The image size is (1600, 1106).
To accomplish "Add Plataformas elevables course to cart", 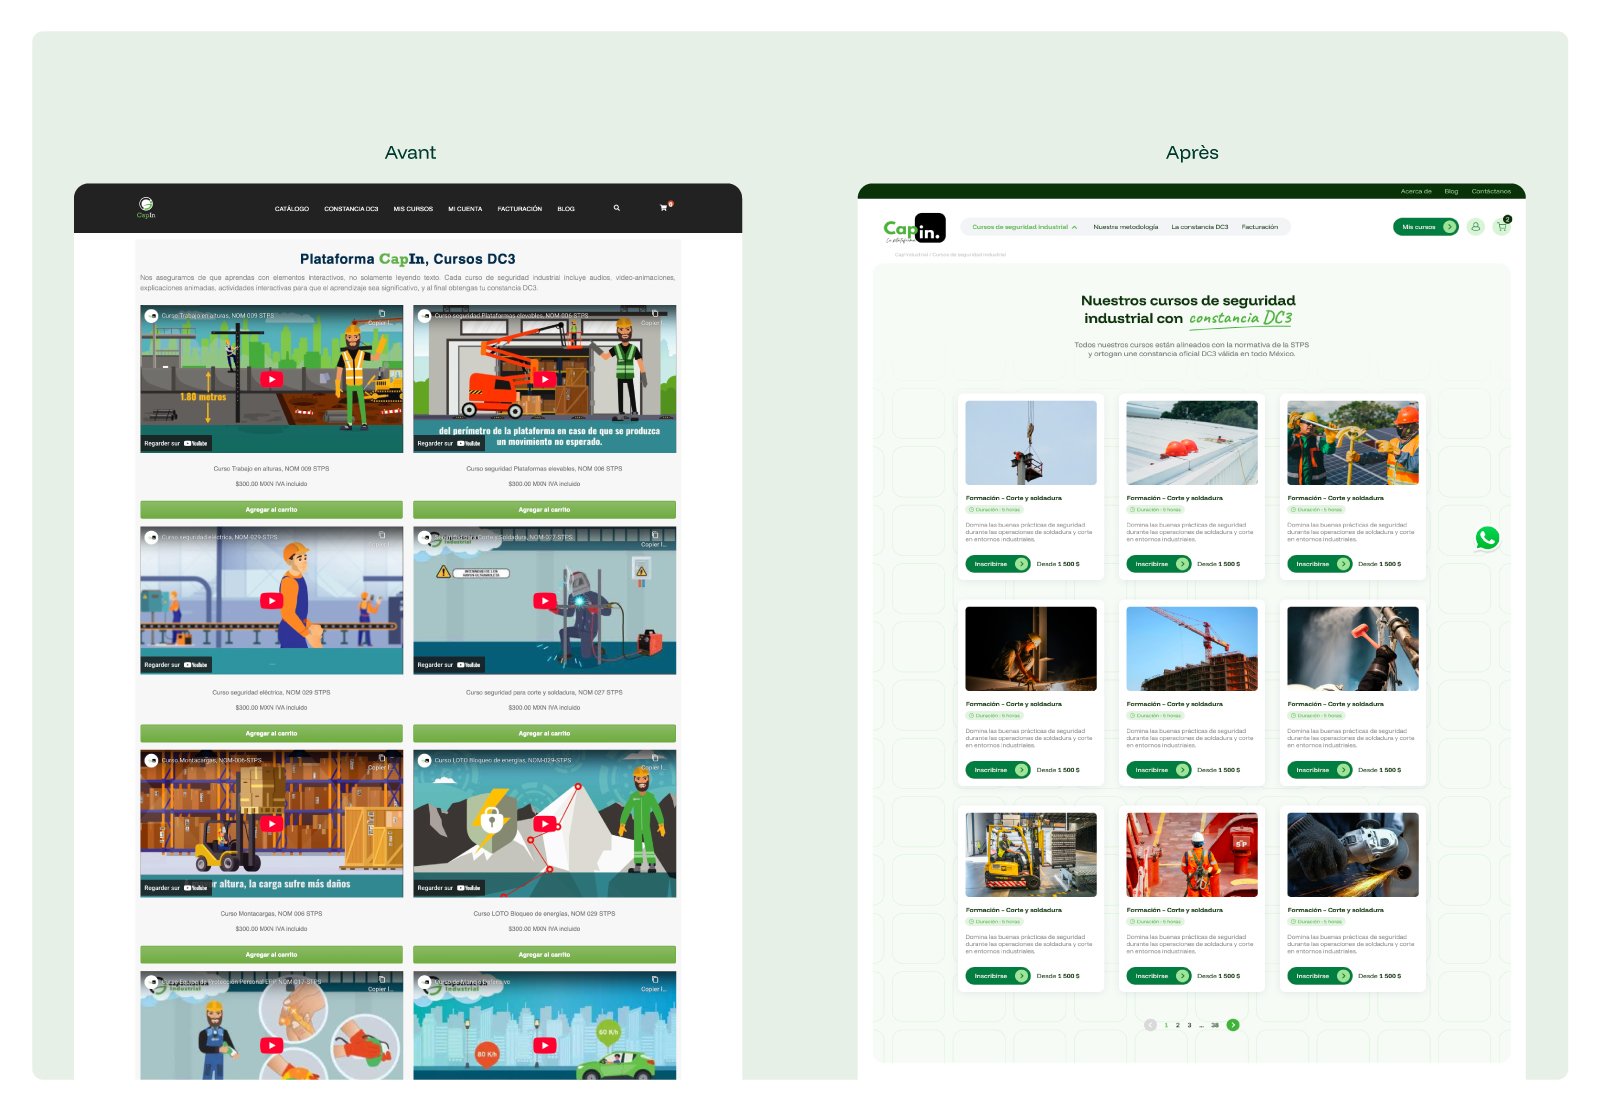I will 544,510.
